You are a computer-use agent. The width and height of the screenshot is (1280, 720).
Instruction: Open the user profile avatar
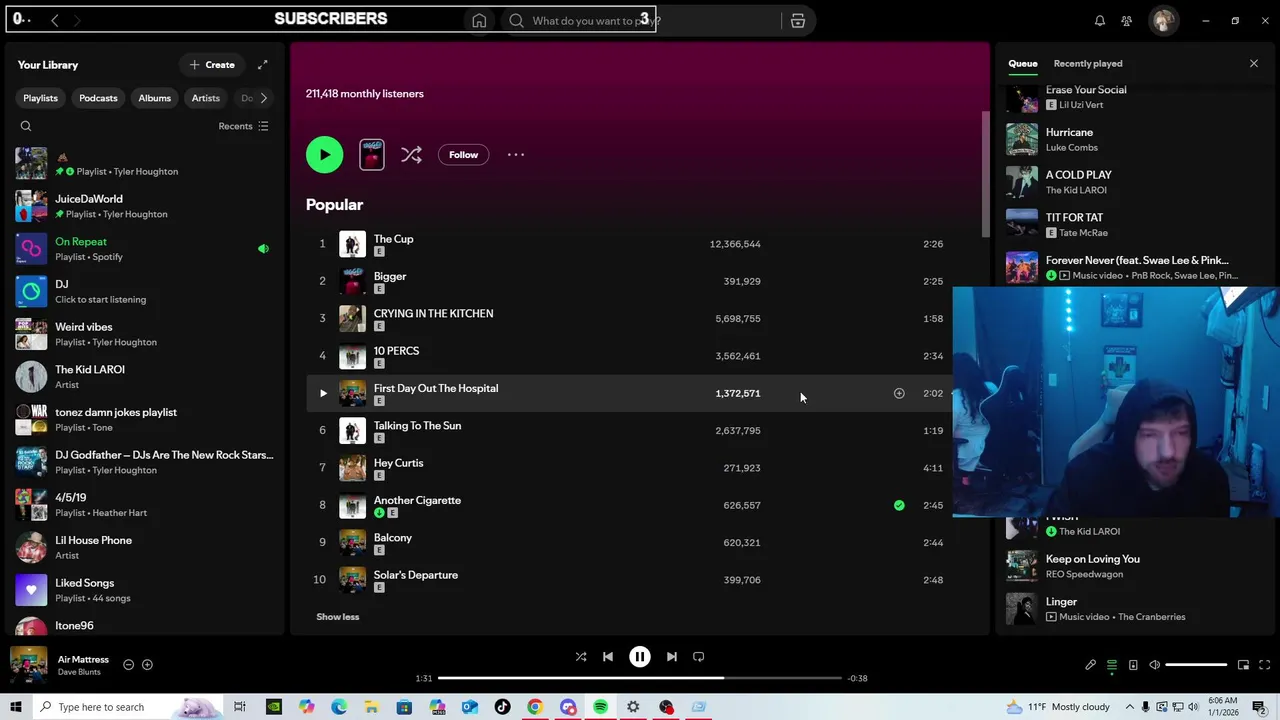[x=1163, y=21]
